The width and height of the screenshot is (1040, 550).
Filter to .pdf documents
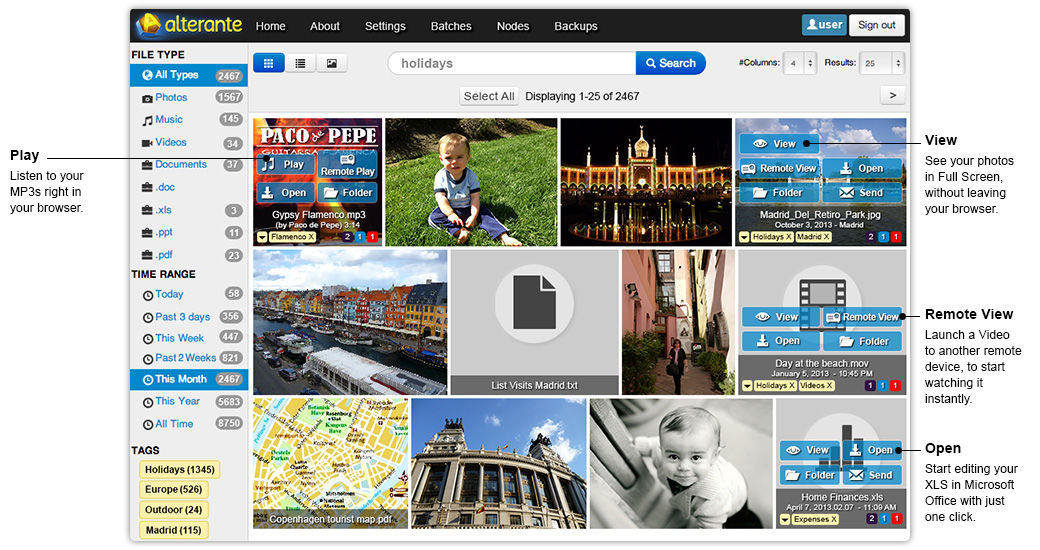click(x=189, y=255)
